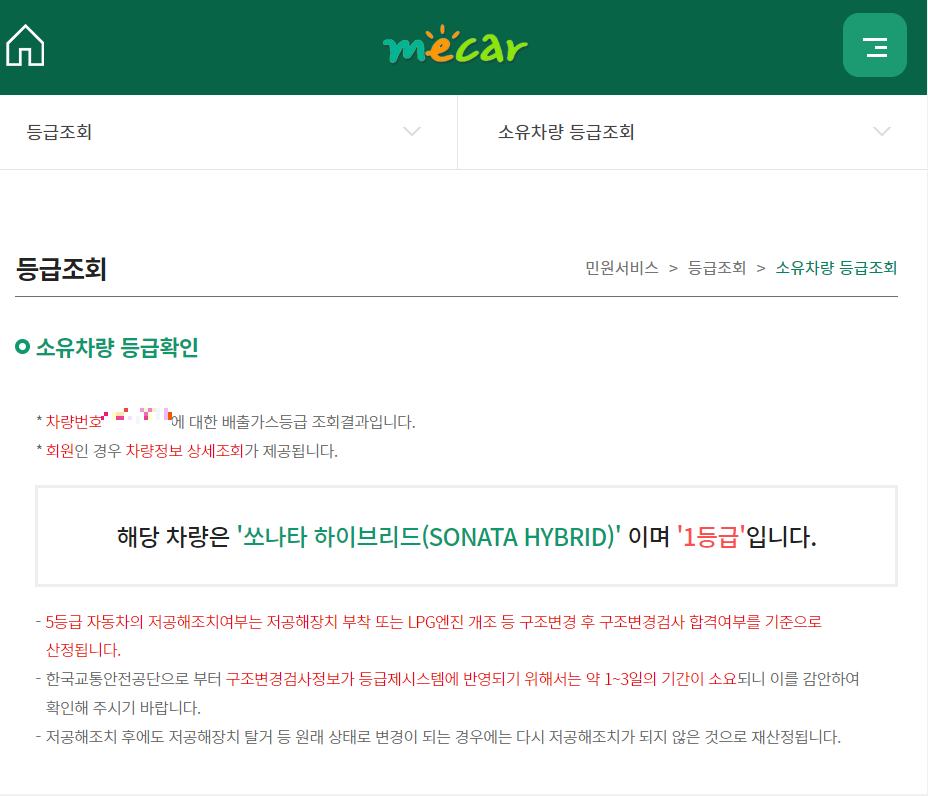Expand the 등급조회 dropdown
The width and height of the screenshot is (928, 796).
pos(228,132)
